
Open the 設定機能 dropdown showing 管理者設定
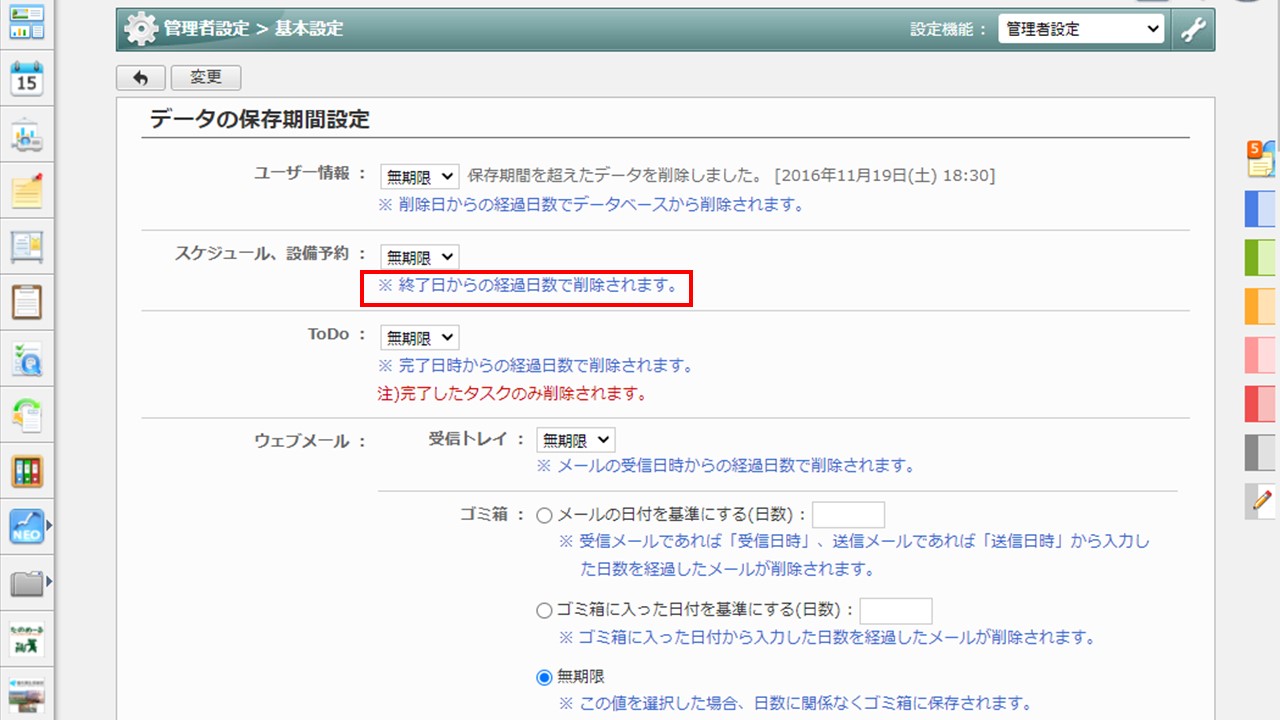(1081, 29)
